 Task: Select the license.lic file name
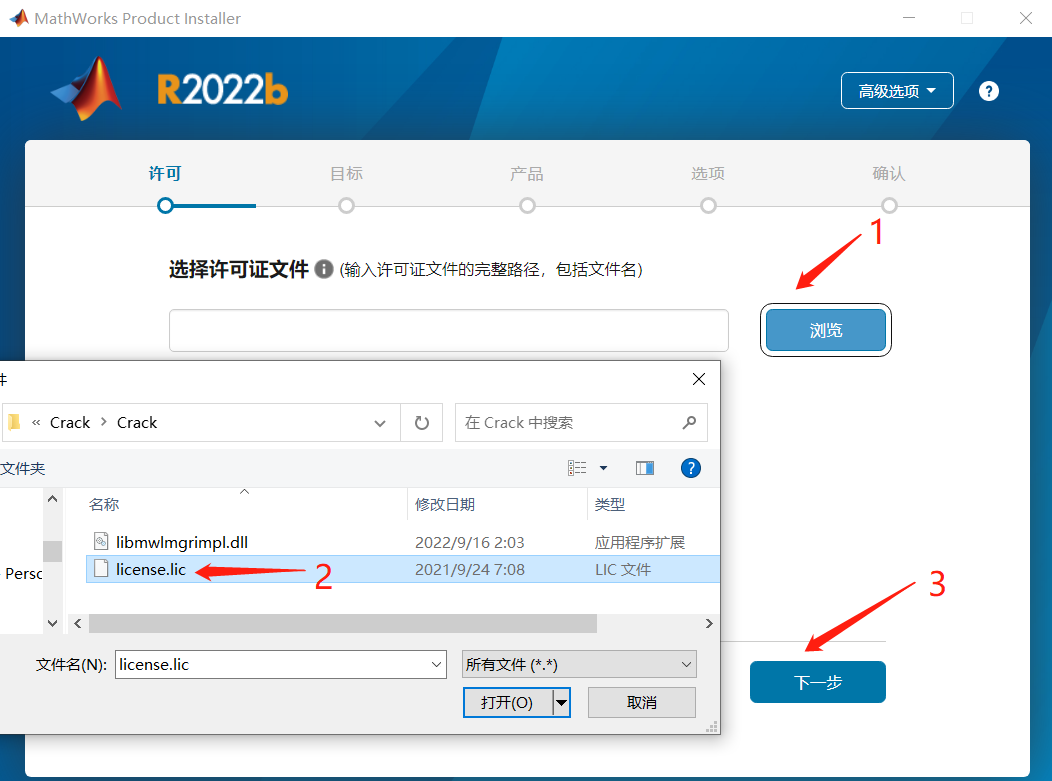point(151,570)
